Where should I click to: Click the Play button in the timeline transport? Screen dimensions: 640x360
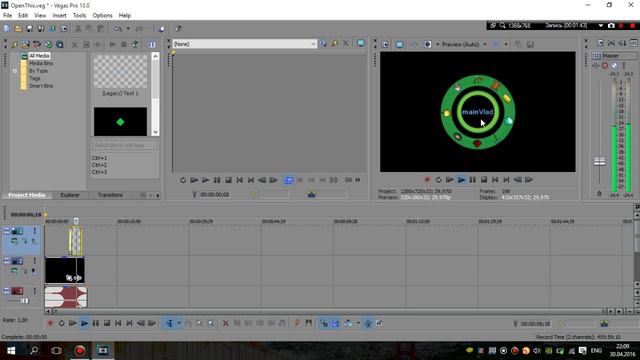tap(84, 323)
